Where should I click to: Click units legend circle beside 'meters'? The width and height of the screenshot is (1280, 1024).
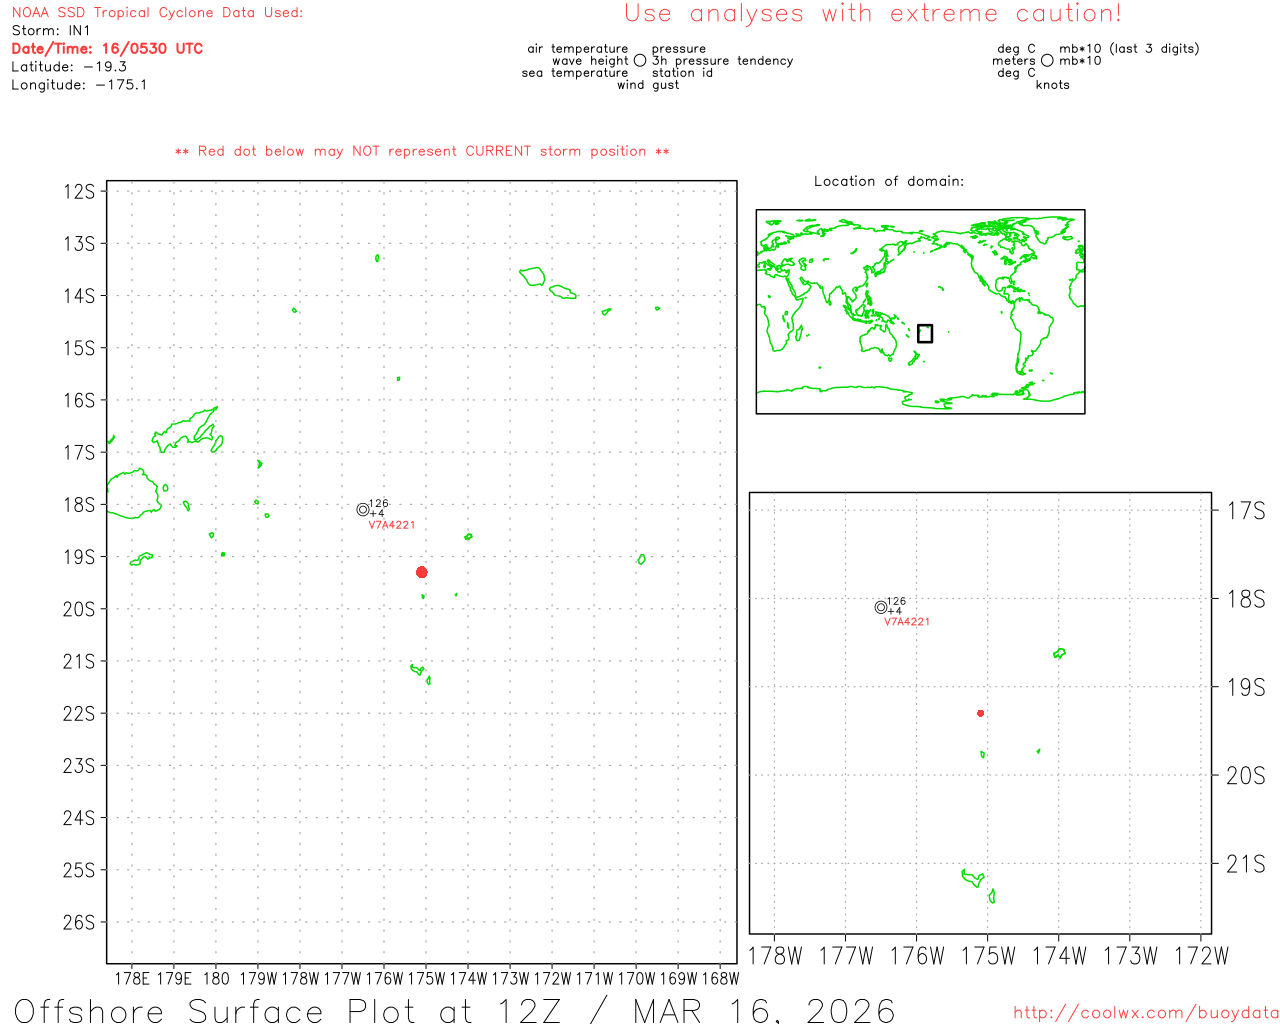click(1047, 61)
